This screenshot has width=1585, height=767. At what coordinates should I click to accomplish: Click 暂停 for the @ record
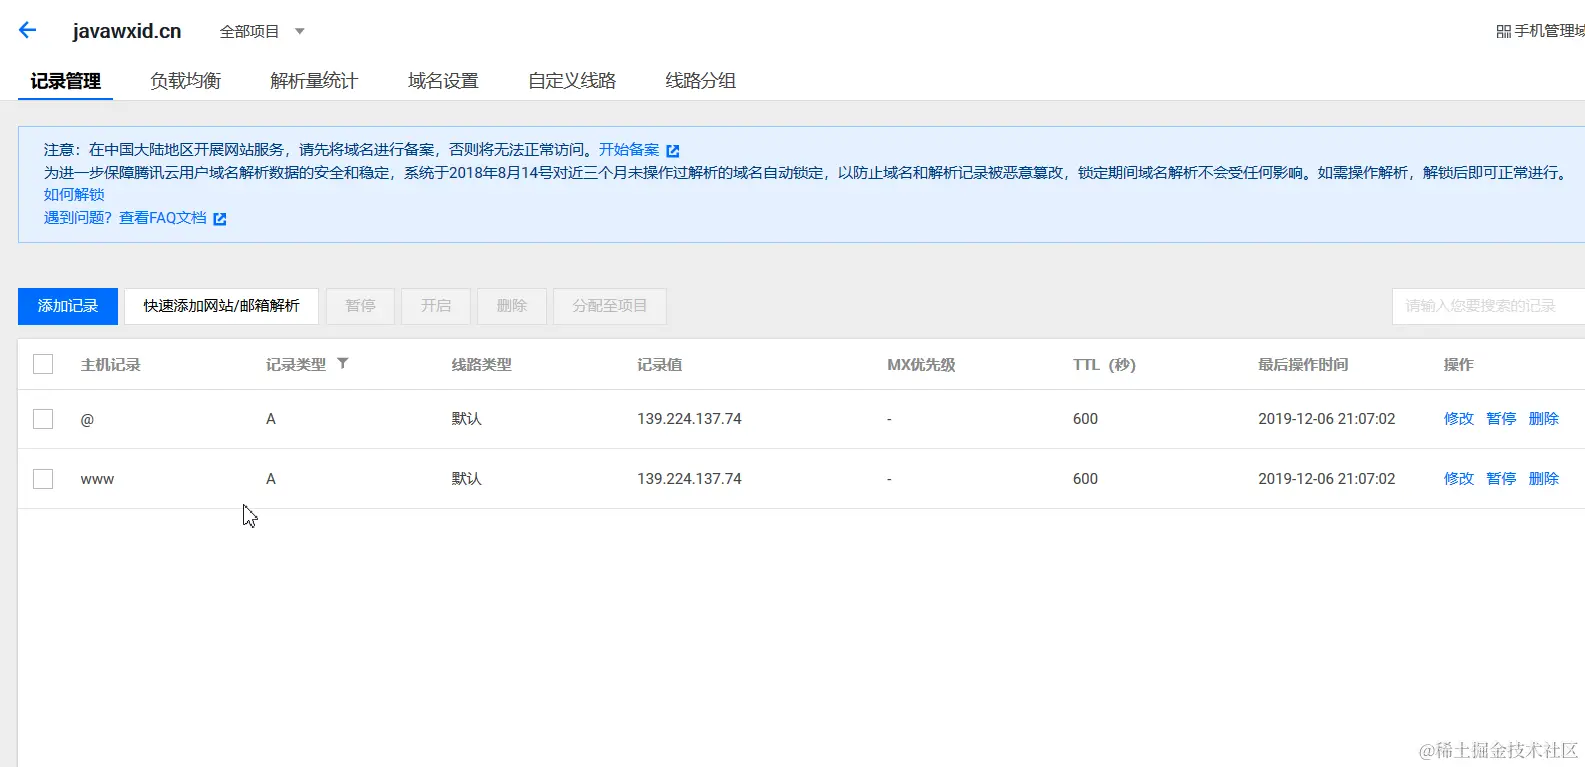1502,419
